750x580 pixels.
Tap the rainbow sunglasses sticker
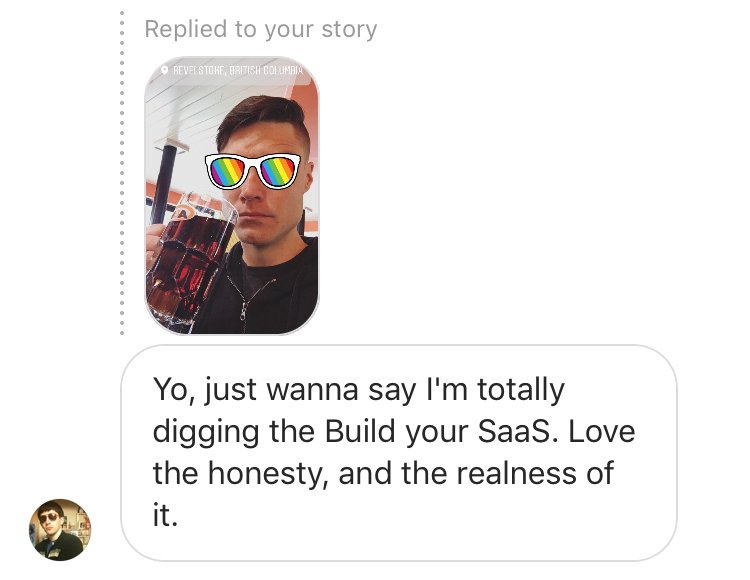253,172
